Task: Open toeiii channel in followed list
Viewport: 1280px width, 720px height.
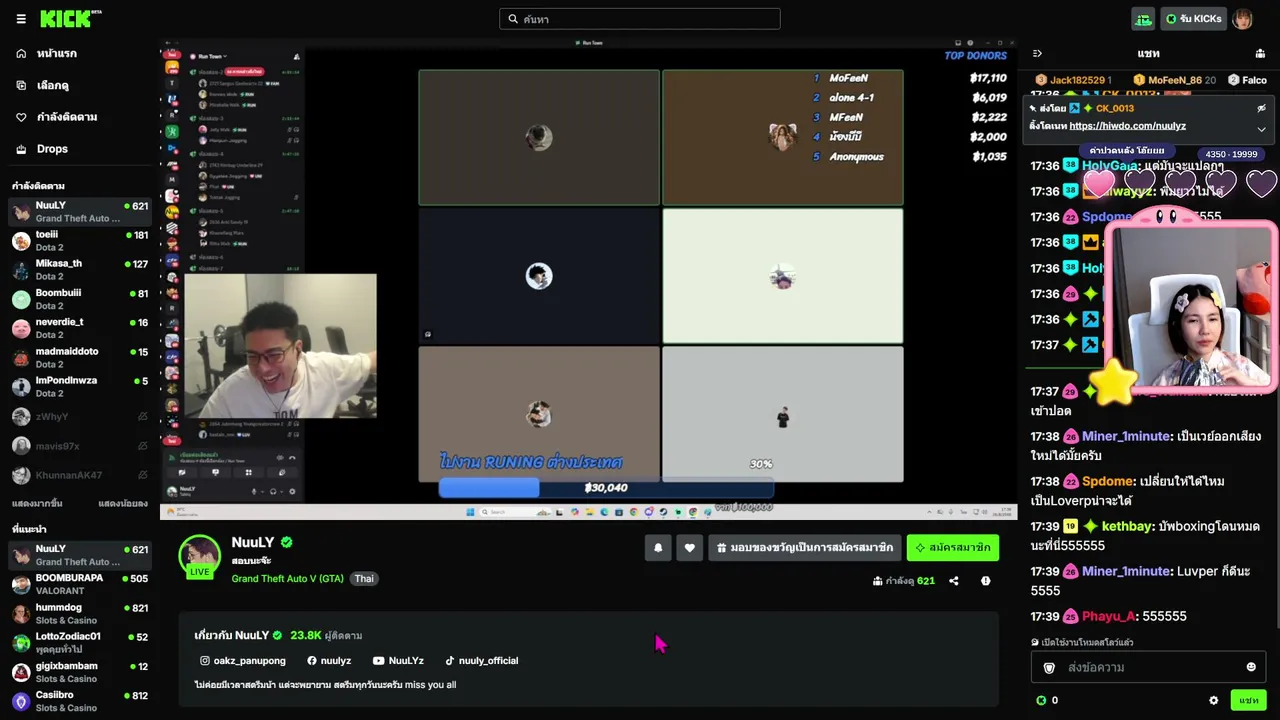Action: click(x=80, y=241)
